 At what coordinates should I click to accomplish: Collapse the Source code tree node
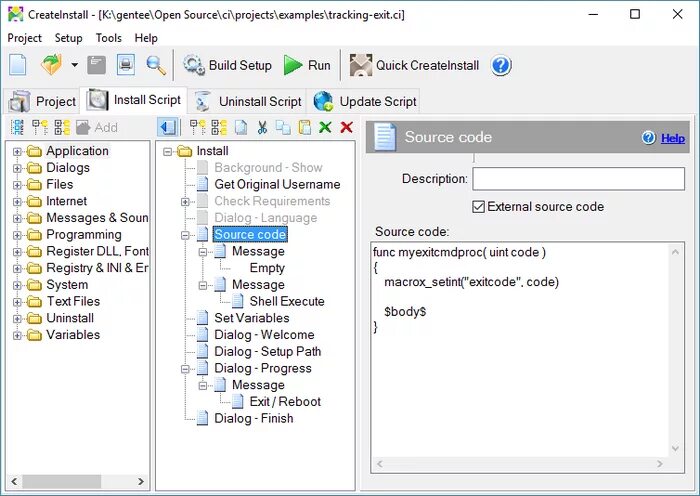185,235
